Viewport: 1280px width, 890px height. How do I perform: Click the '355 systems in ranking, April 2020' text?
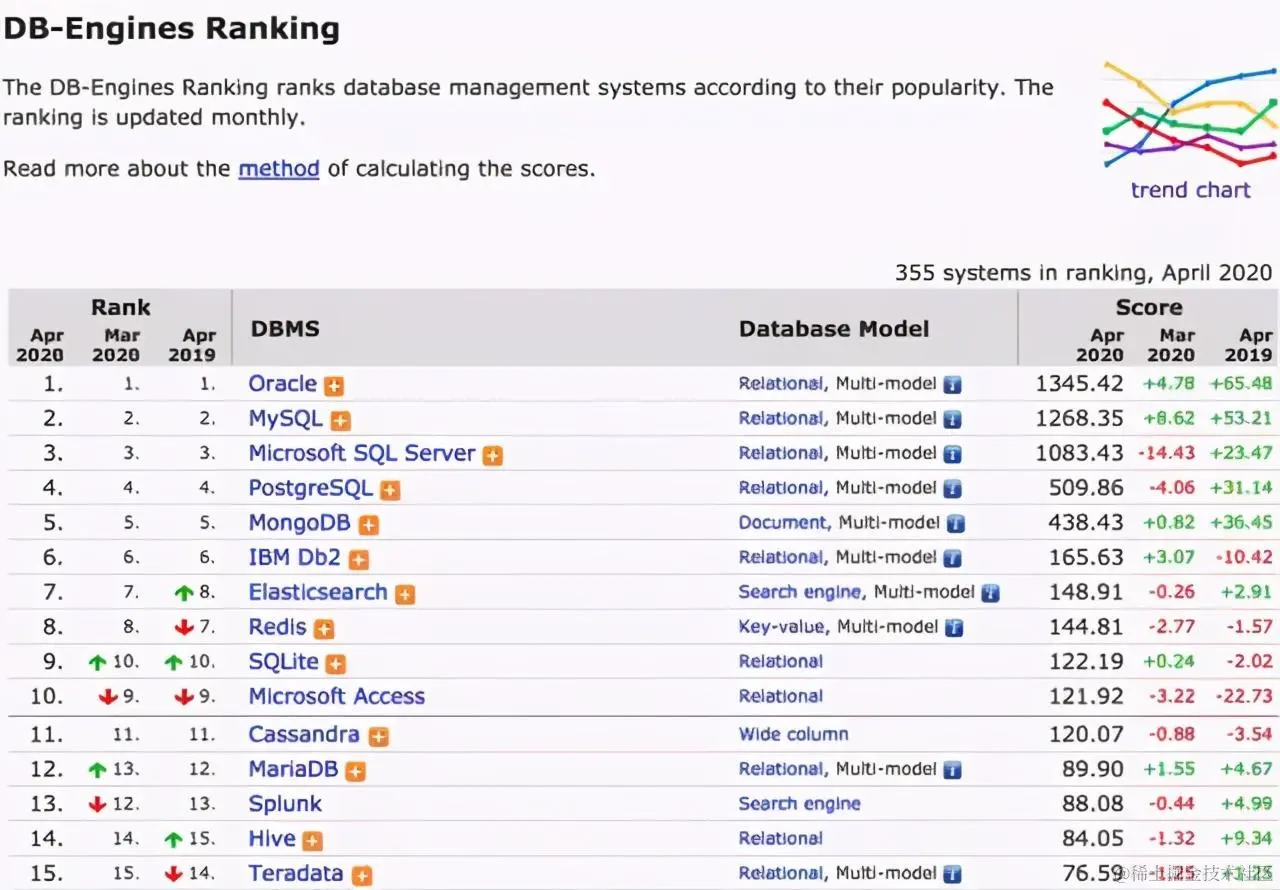(1083, 273)
